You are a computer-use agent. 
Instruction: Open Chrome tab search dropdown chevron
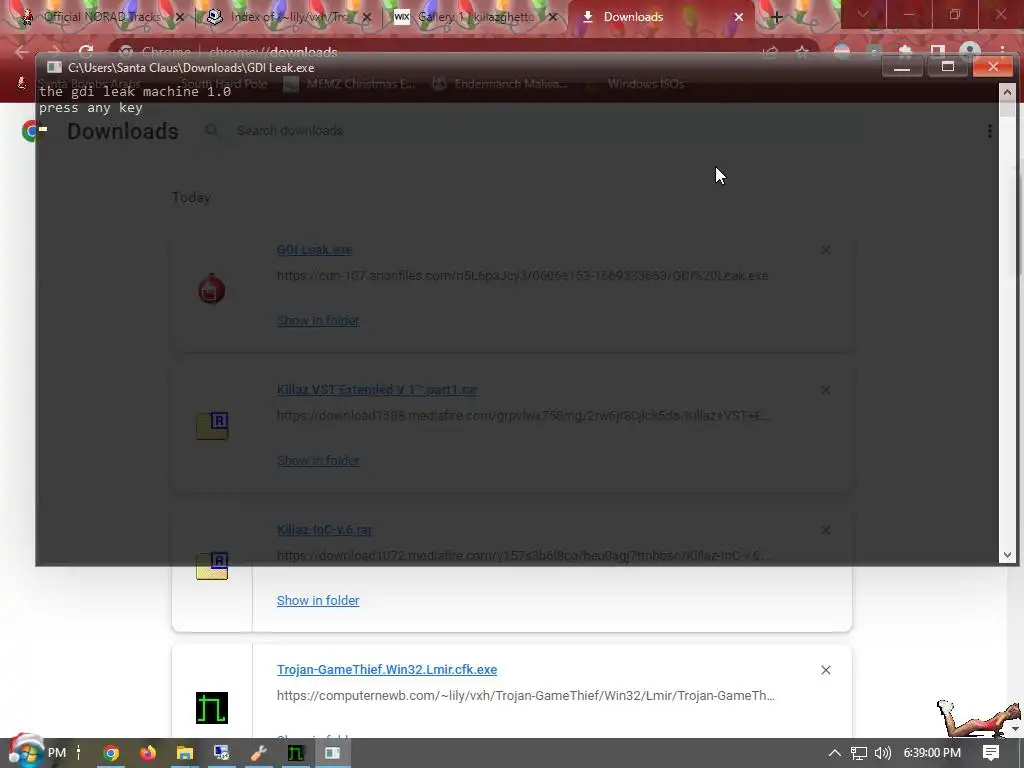(x=863, y=14)
